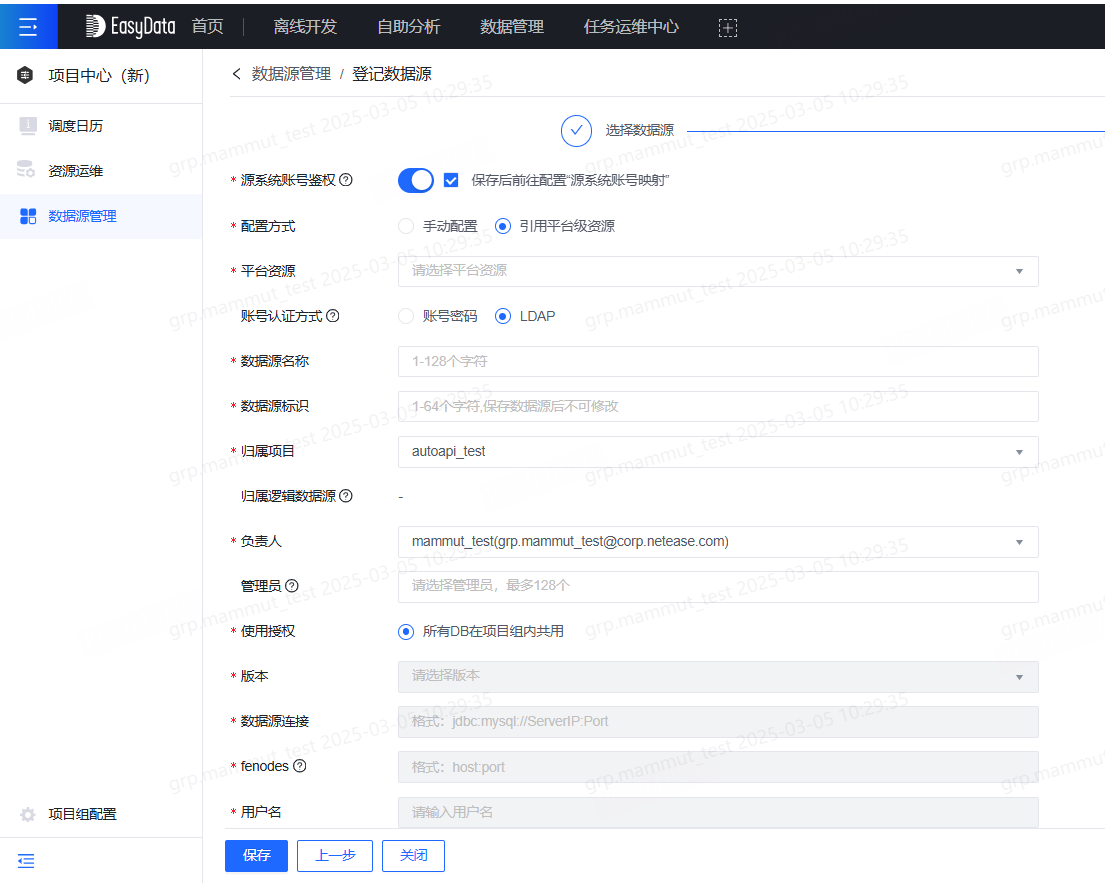The height and width of the screenshot is (883, 1105).
Task: Open the 负责人 dropdown
Action: pos(718,542)
